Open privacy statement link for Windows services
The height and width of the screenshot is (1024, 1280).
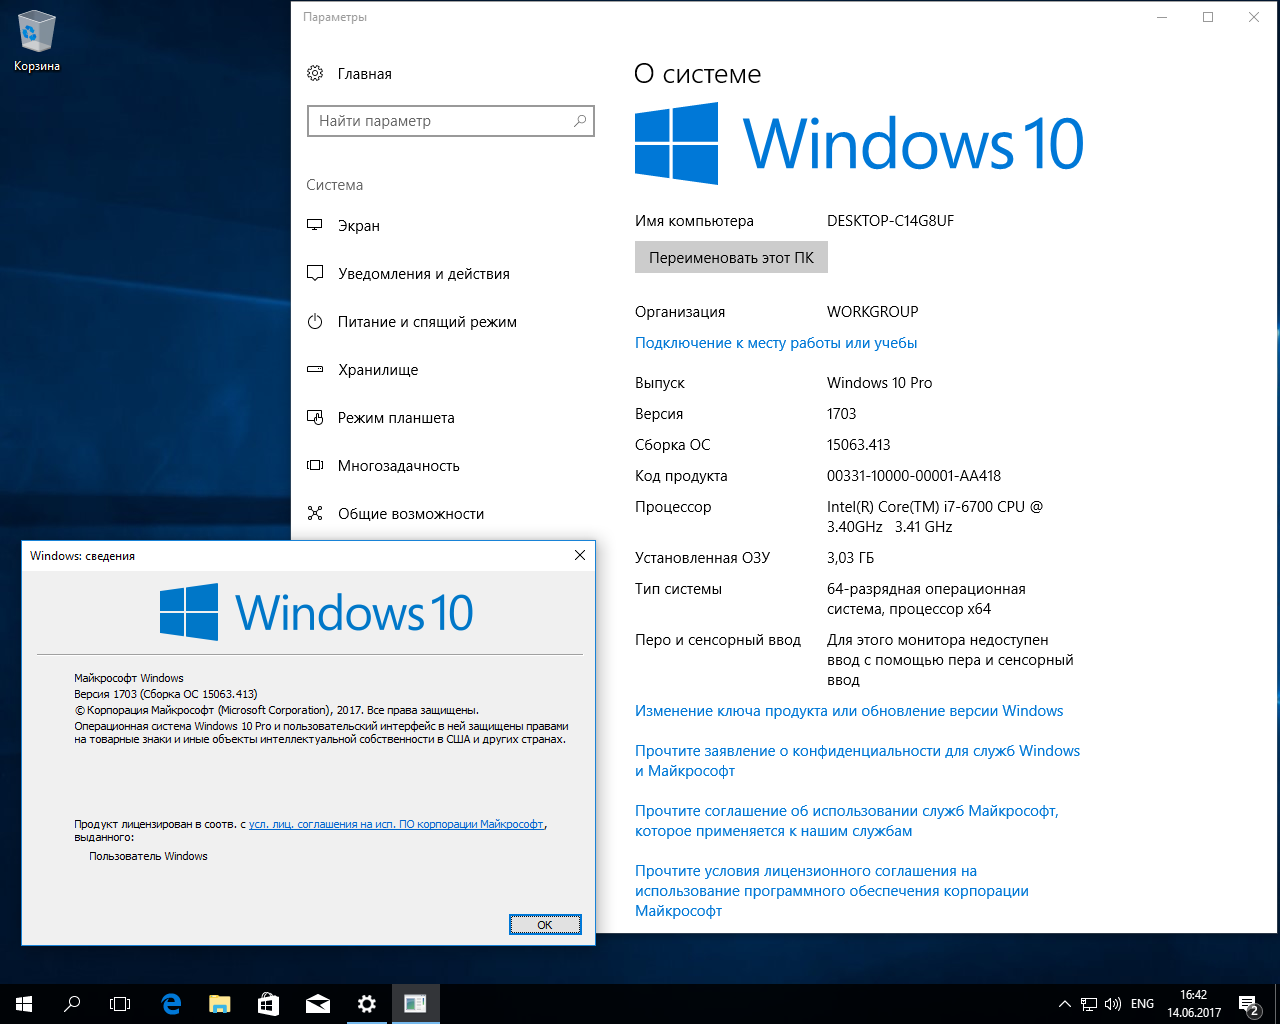tap(857, 761)
